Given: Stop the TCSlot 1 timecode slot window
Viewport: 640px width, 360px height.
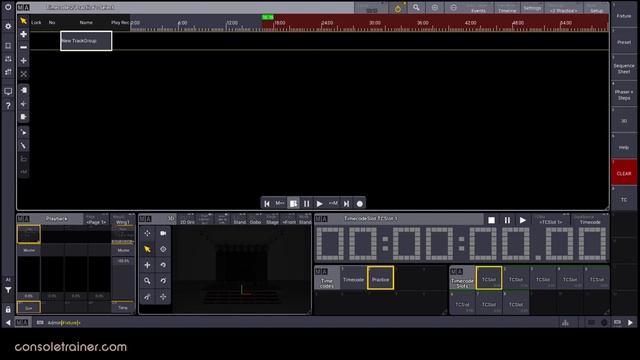Looking at the screenshot, I should 491,220.
